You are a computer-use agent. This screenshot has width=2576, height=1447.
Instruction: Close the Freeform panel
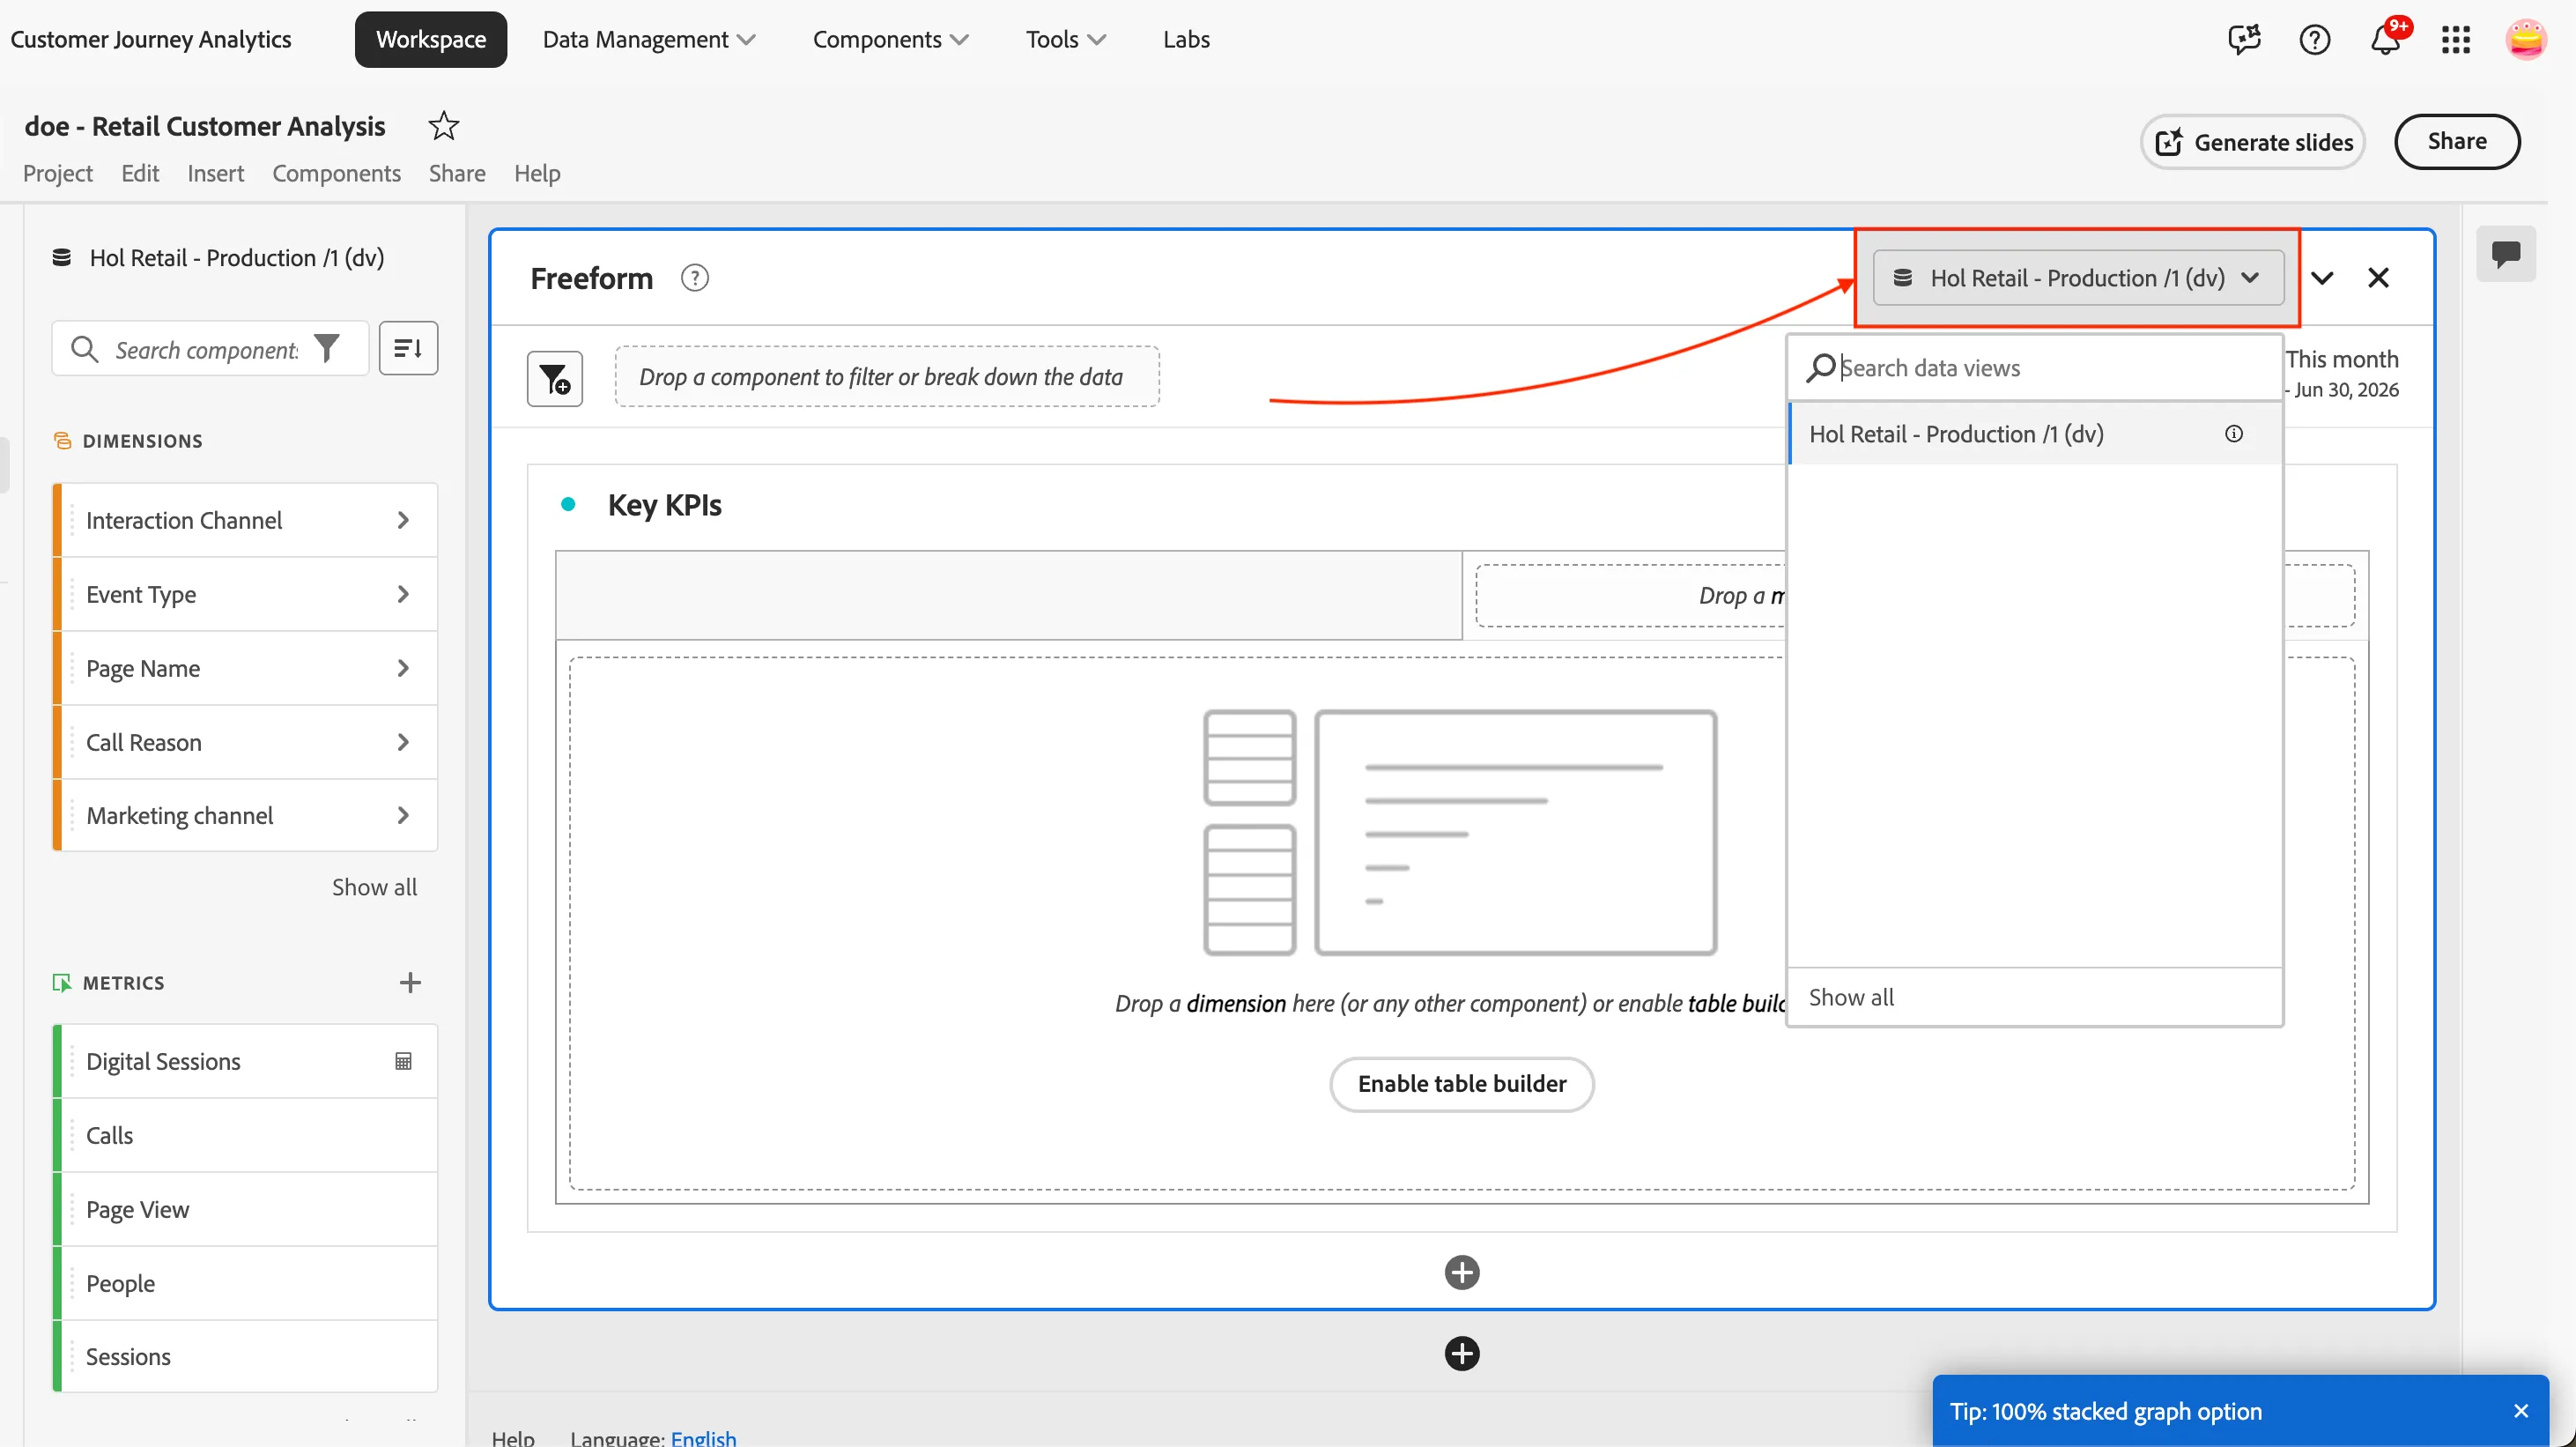[2378, 278]
